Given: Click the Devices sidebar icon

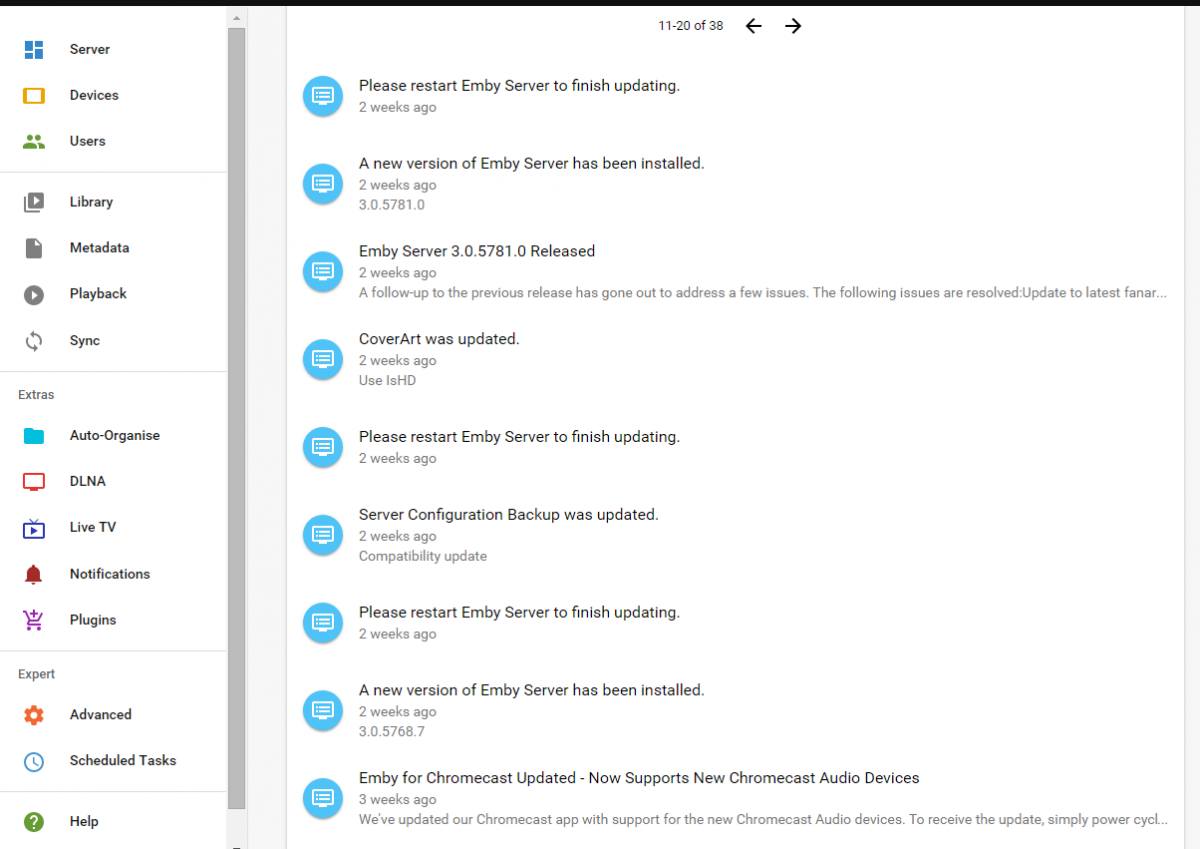Looking at the screenshot, I should (34, 95).
